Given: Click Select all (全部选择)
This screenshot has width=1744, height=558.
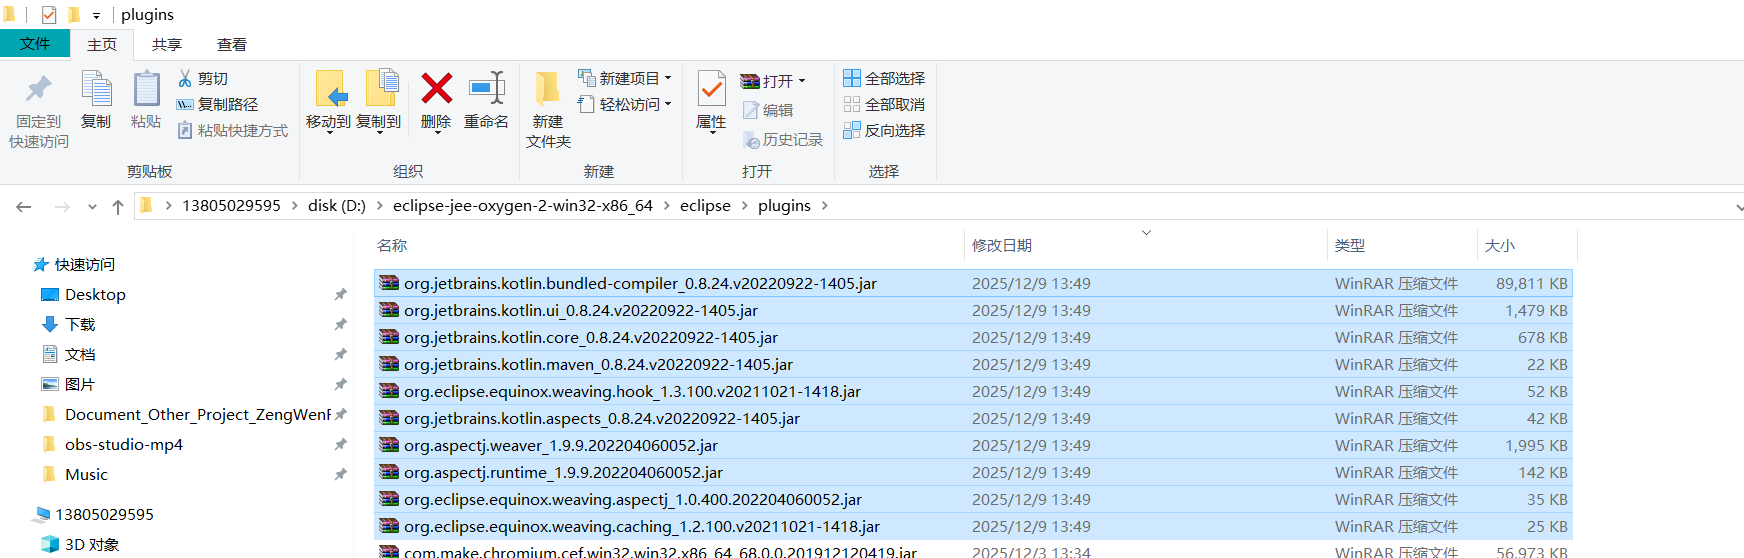Looking at the screenshot, I should point(884,78).
